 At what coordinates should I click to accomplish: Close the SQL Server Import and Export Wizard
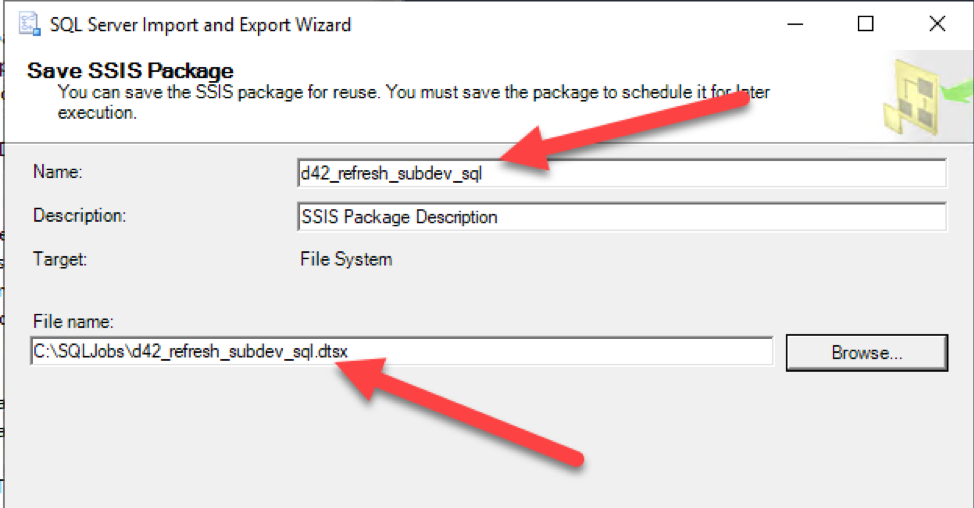point(937,24)
